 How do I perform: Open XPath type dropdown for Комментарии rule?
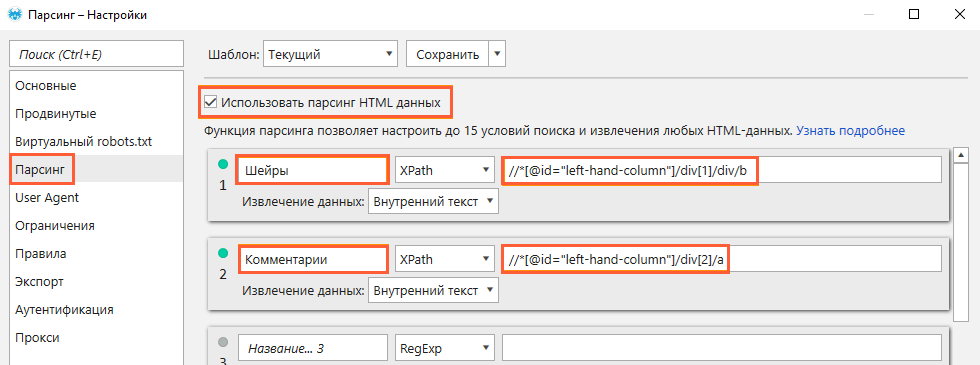(444, 259)
